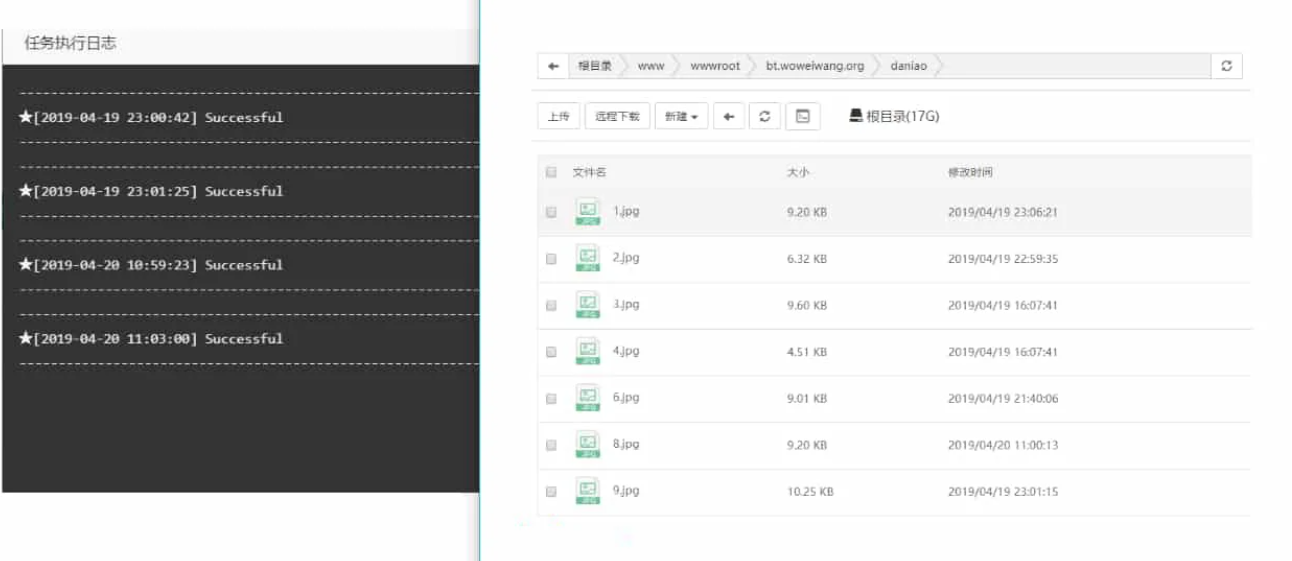The image size is (1292, 561).
Task: Select the checkbox for 8.jpg
Action: pos(551,445)
